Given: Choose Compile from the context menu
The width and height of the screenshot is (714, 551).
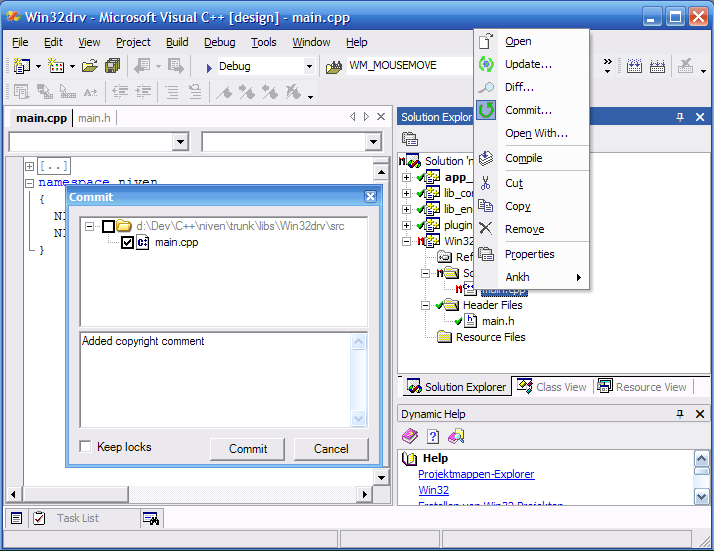Looking at the screenshot, I should (532, 158).
